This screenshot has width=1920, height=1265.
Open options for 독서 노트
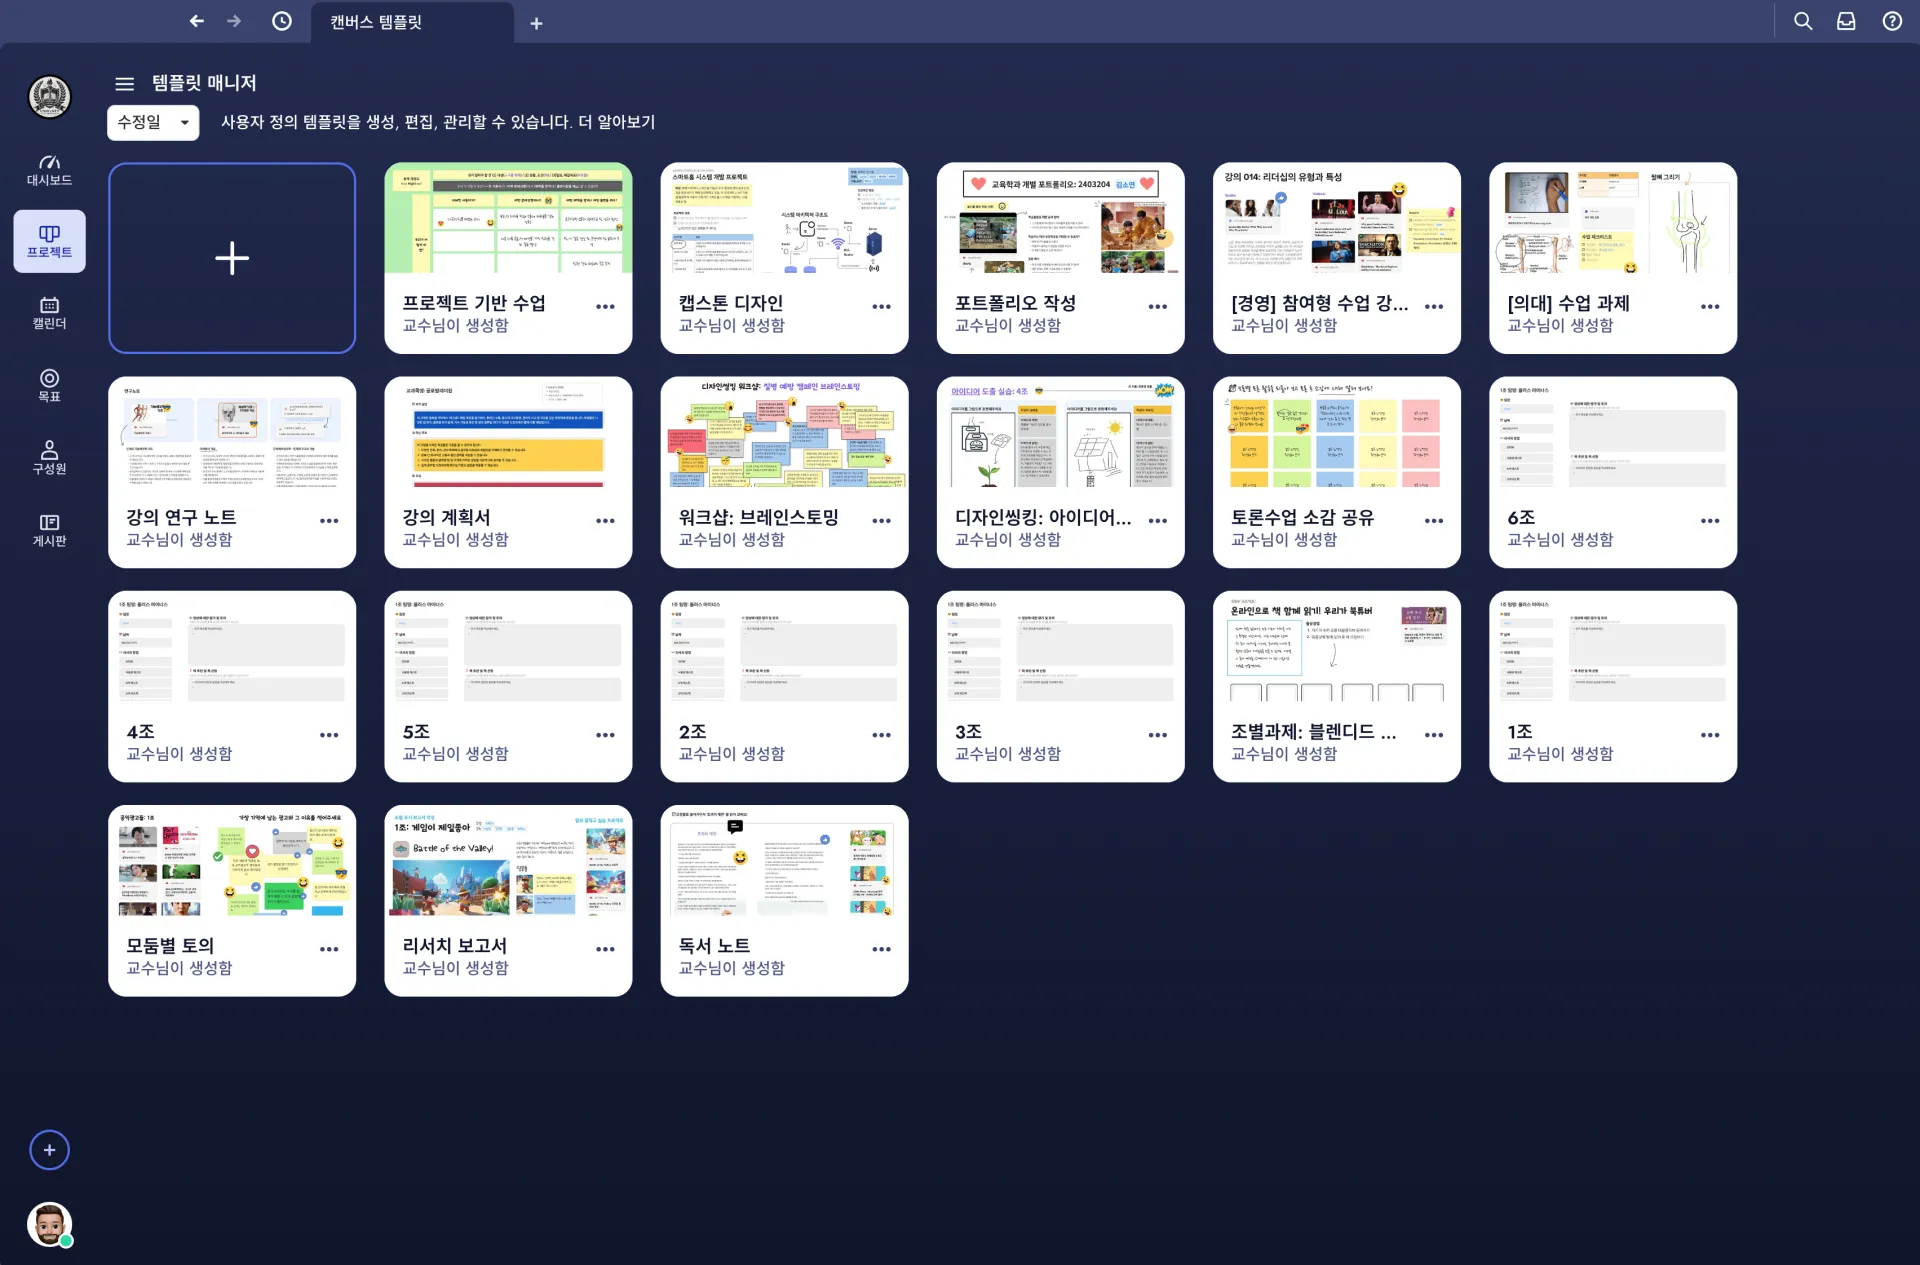881,949
